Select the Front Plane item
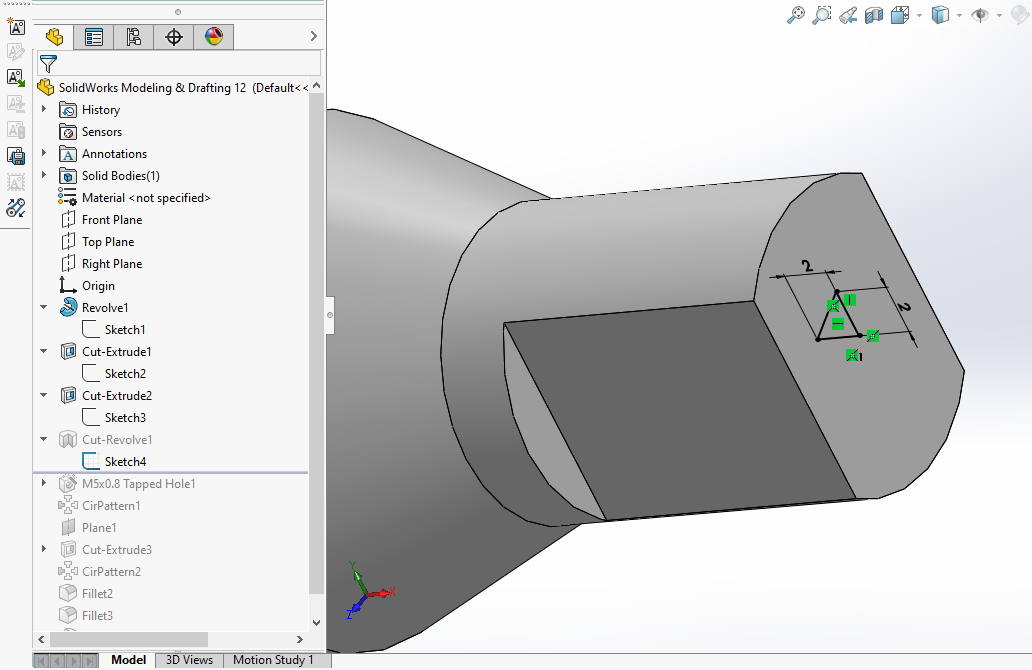The image size is (1032, 670). click(x=111, y=220)
